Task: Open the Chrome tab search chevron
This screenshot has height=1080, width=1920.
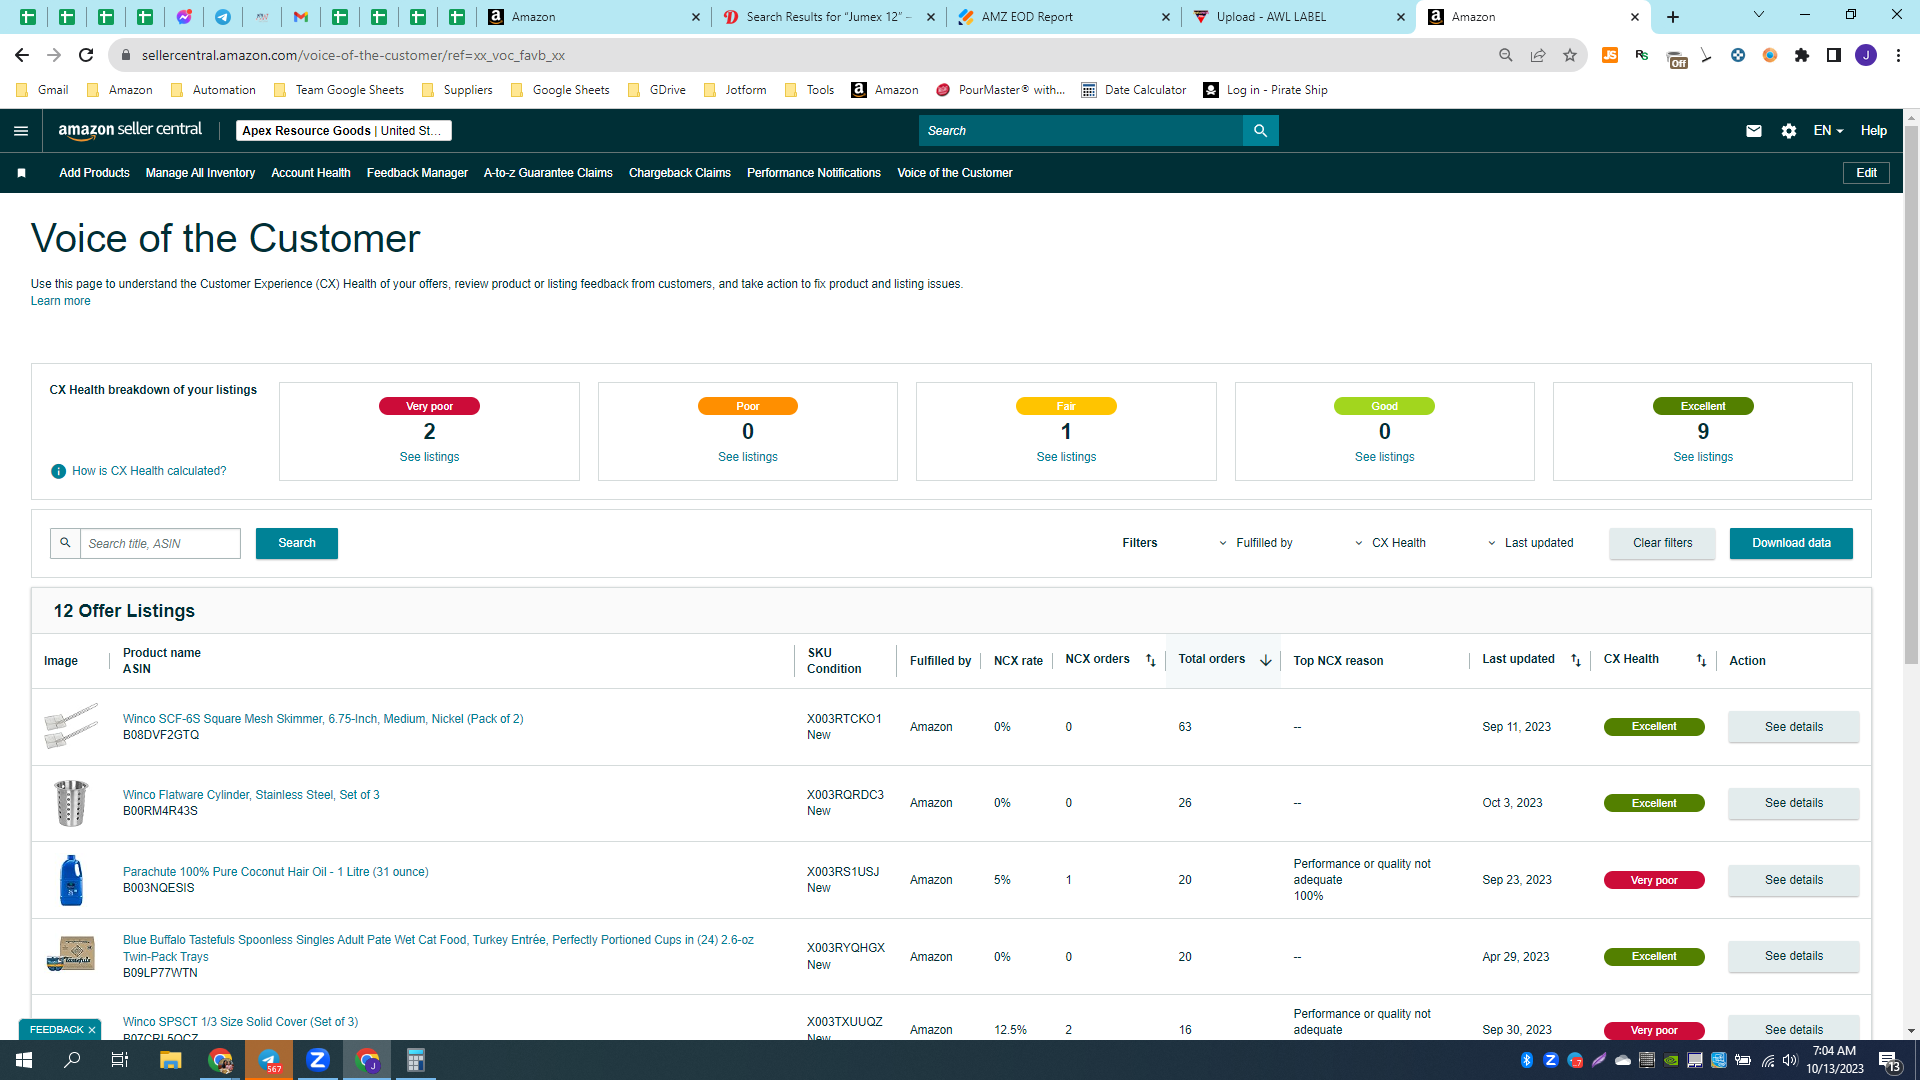Action: pos(1759,15)
